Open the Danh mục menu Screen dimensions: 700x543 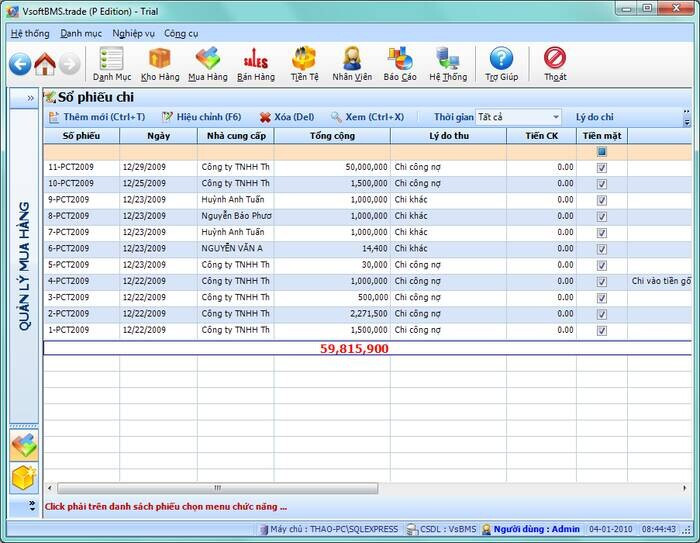click(80, 33)
